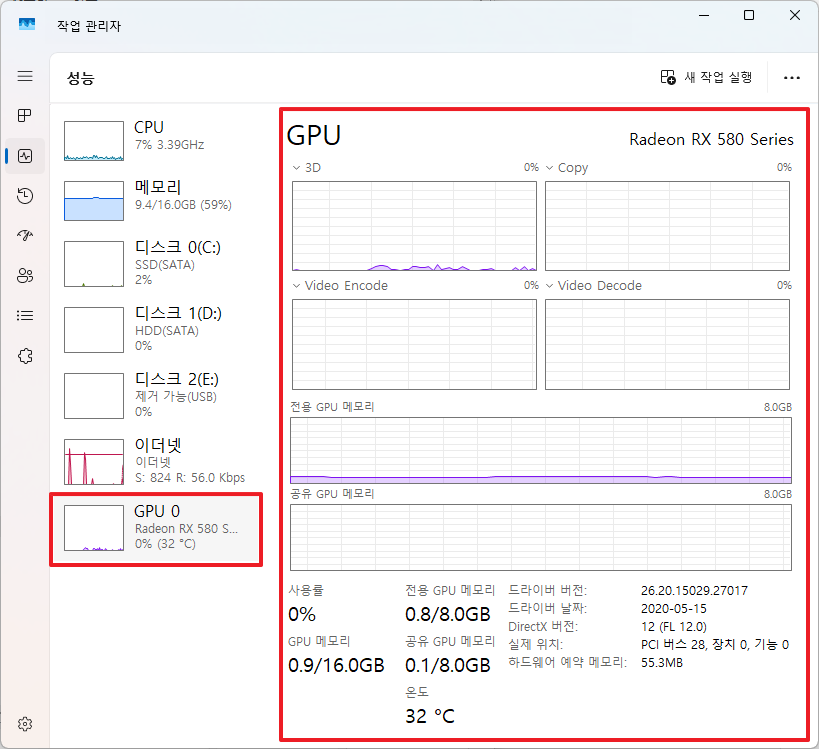Select 디스크 0(C:) item
819x749 pixels.
pyautogui.click(x=156, y=264)
